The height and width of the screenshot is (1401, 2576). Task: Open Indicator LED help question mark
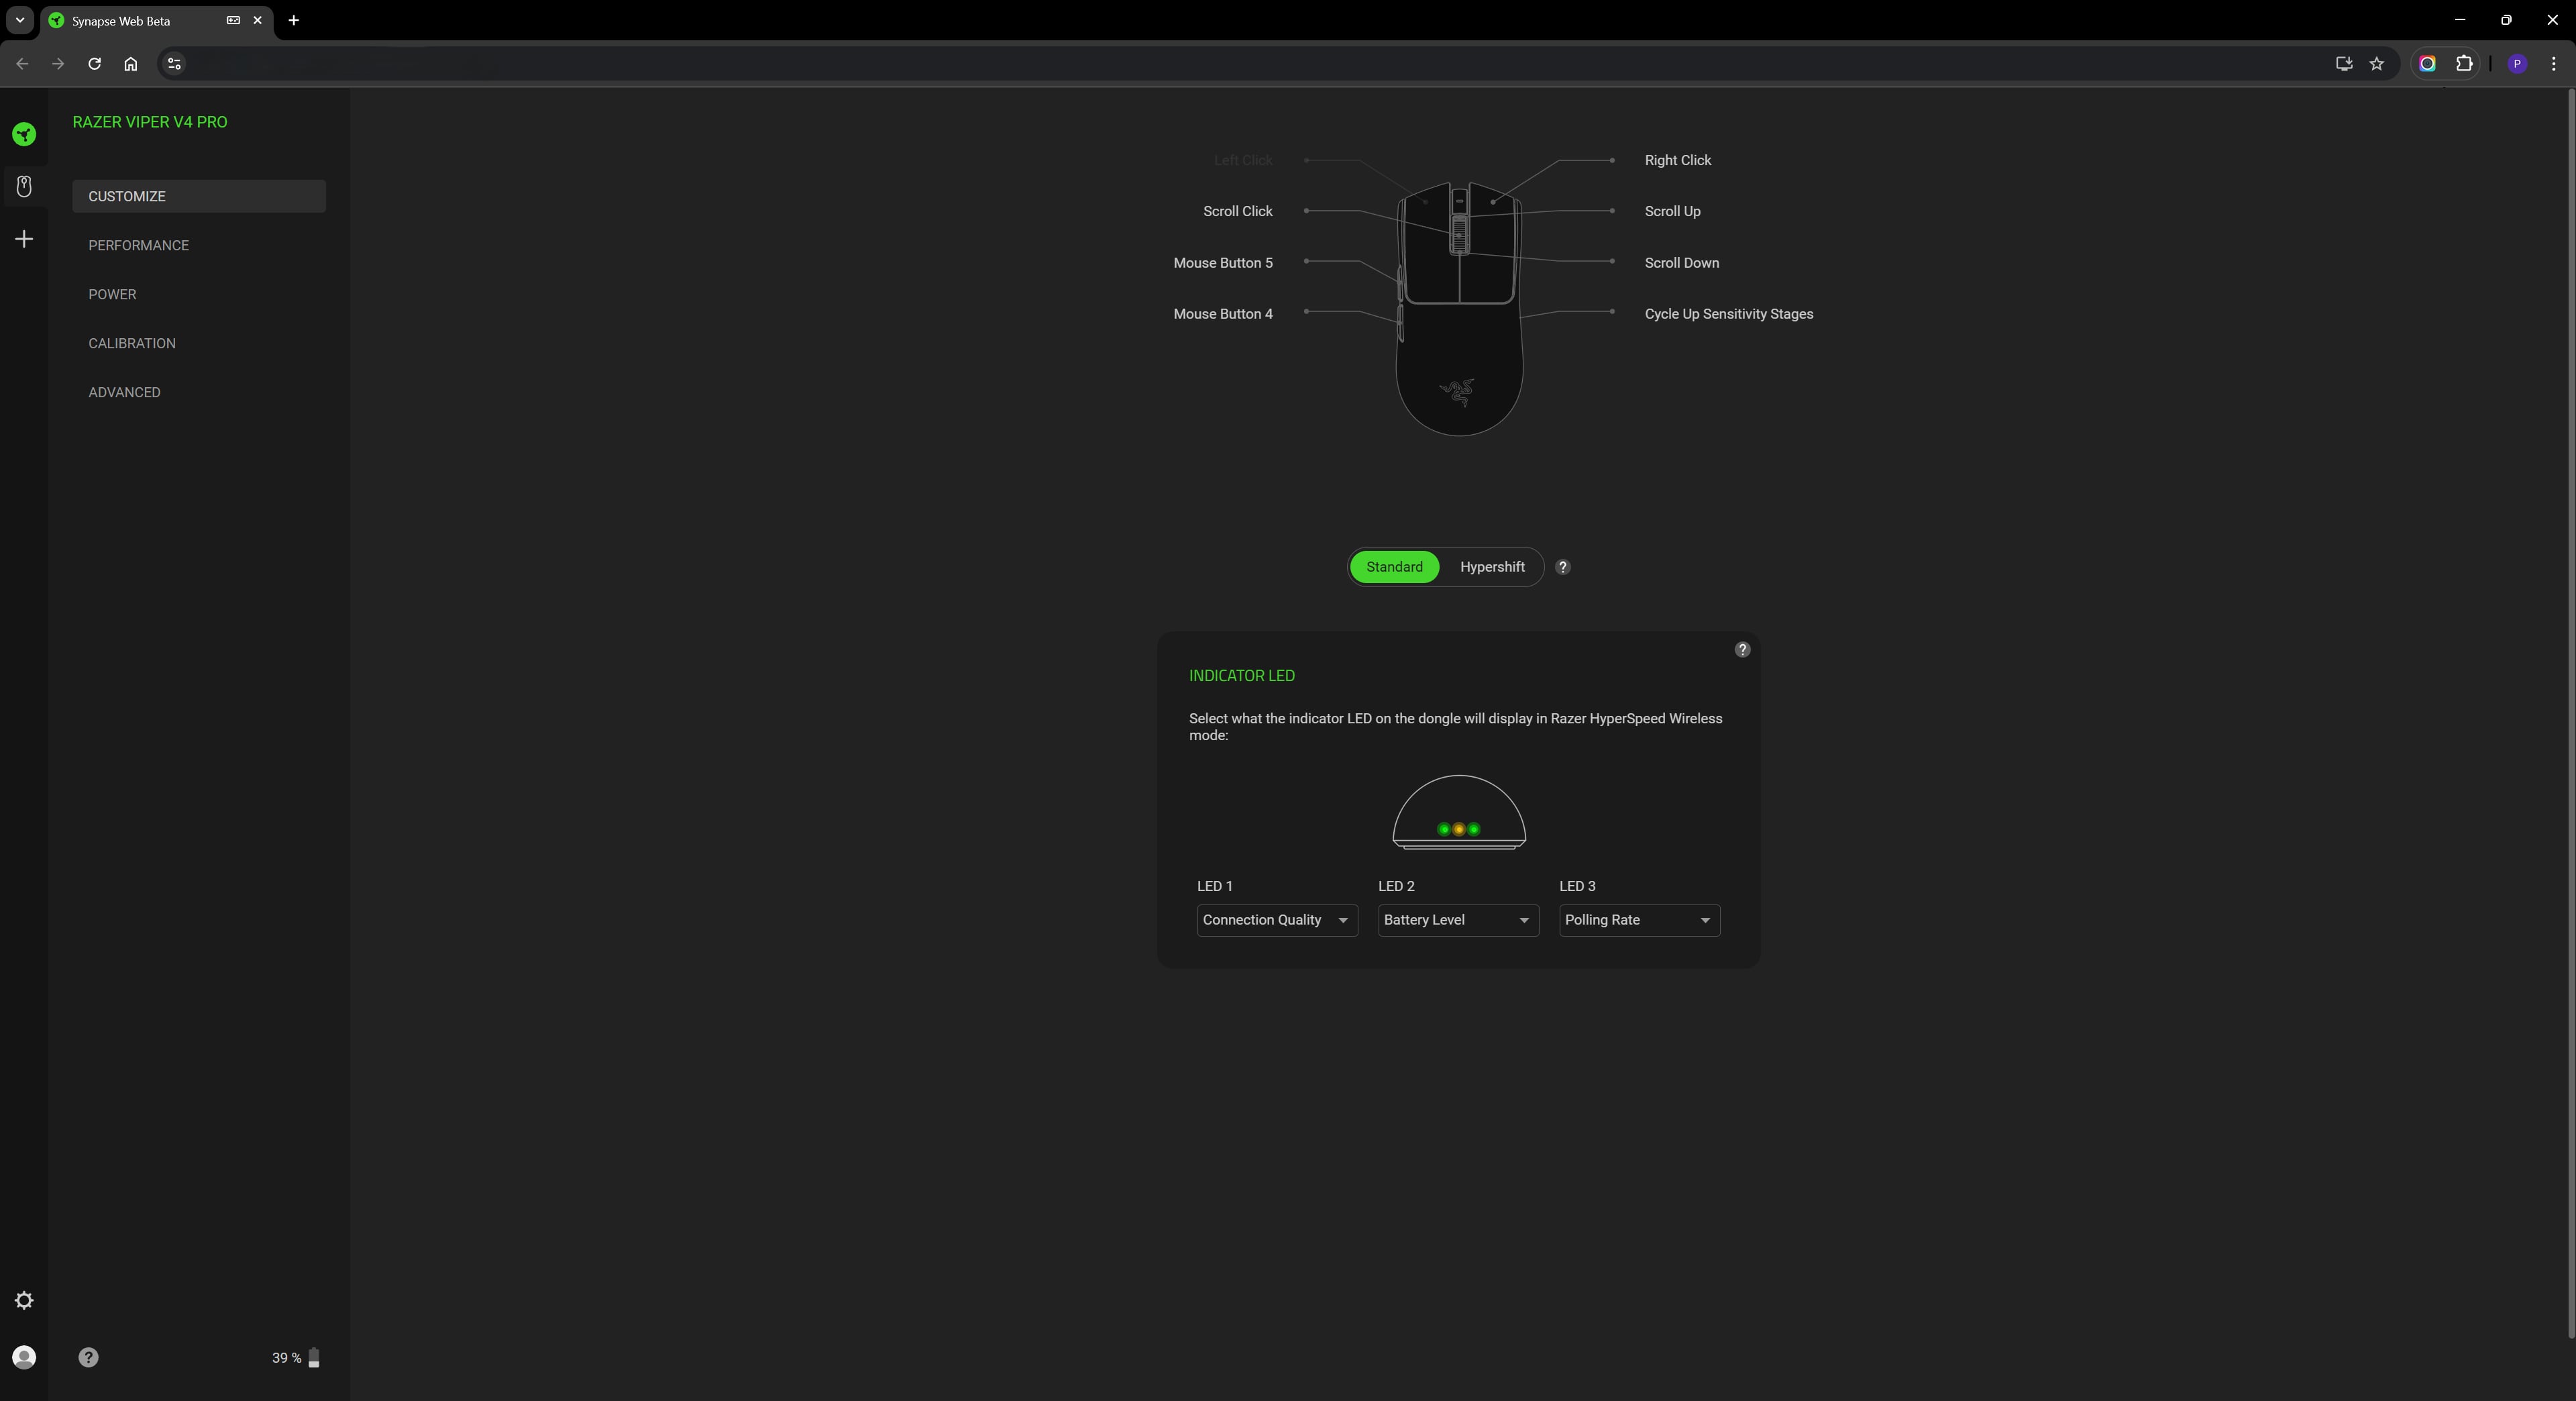point(1743,649)
